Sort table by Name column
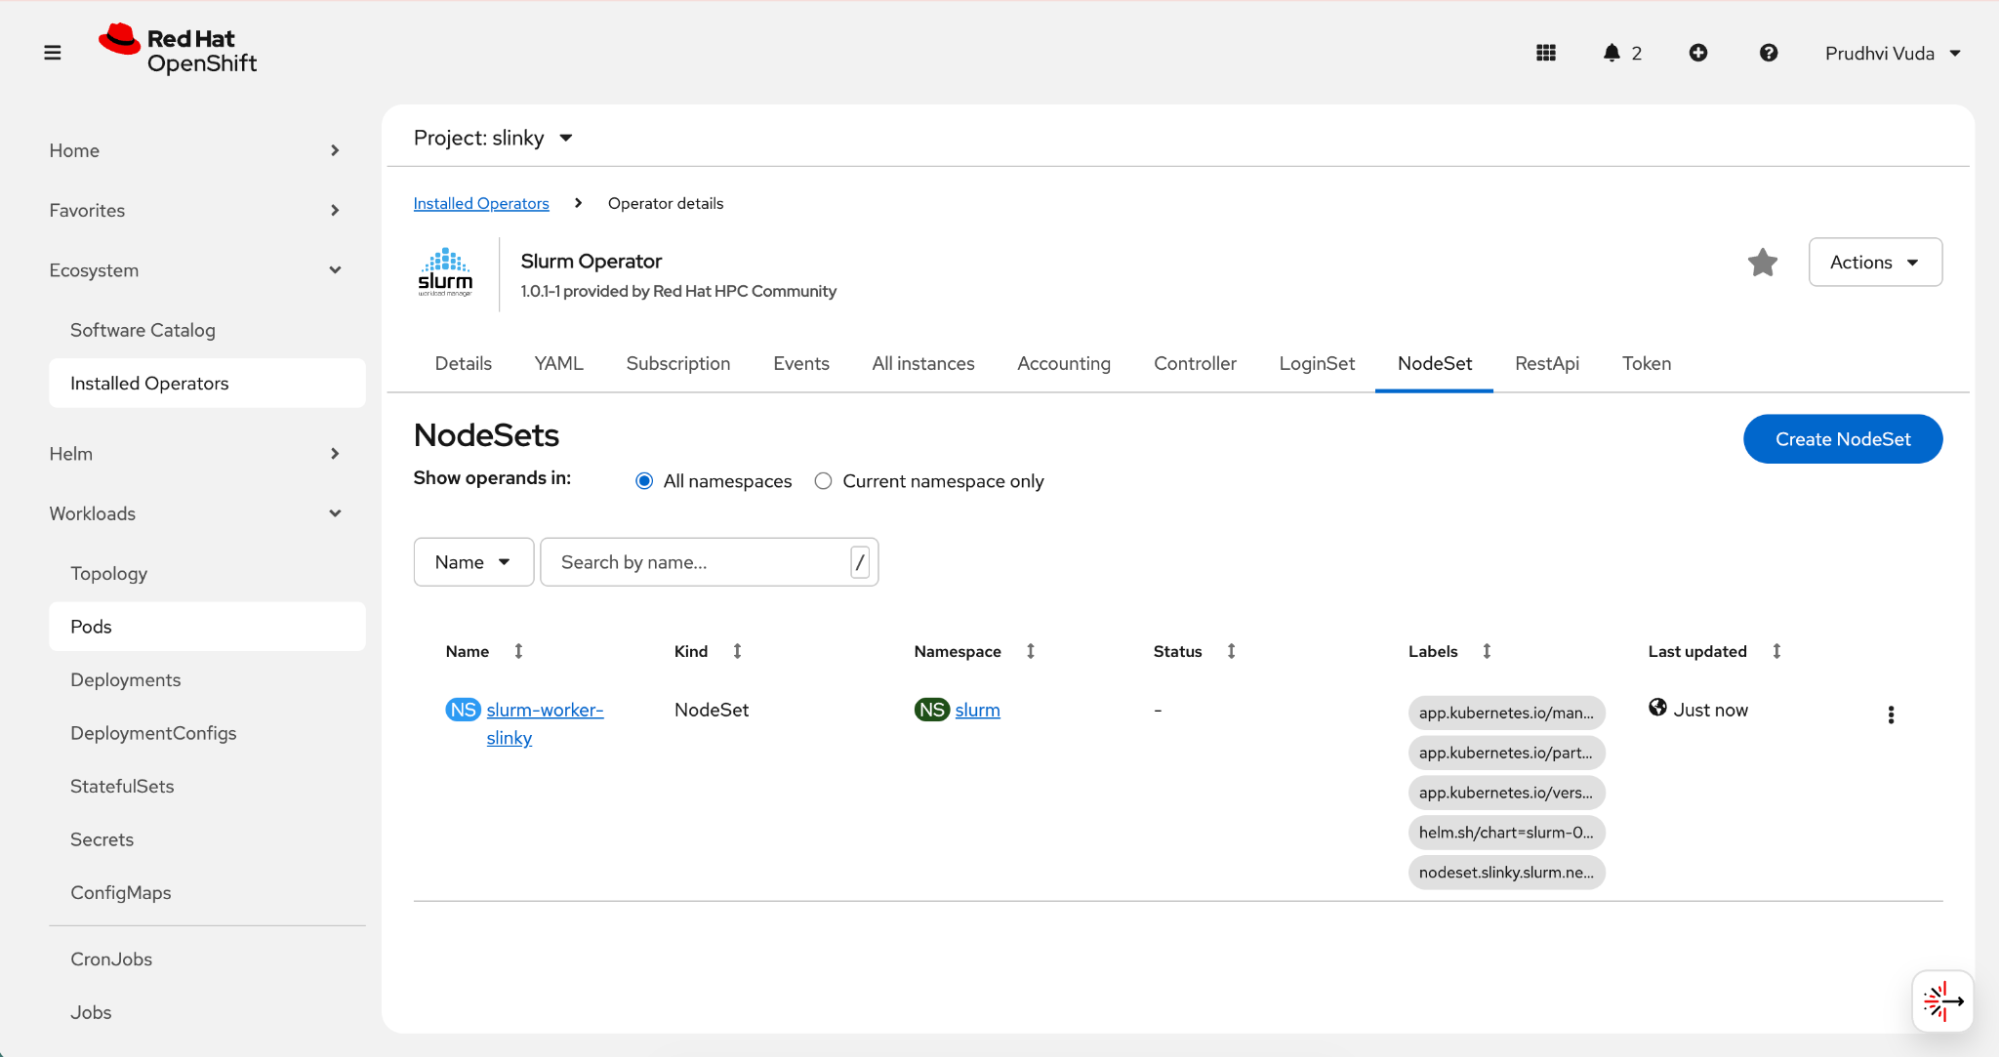 point(518,651)
